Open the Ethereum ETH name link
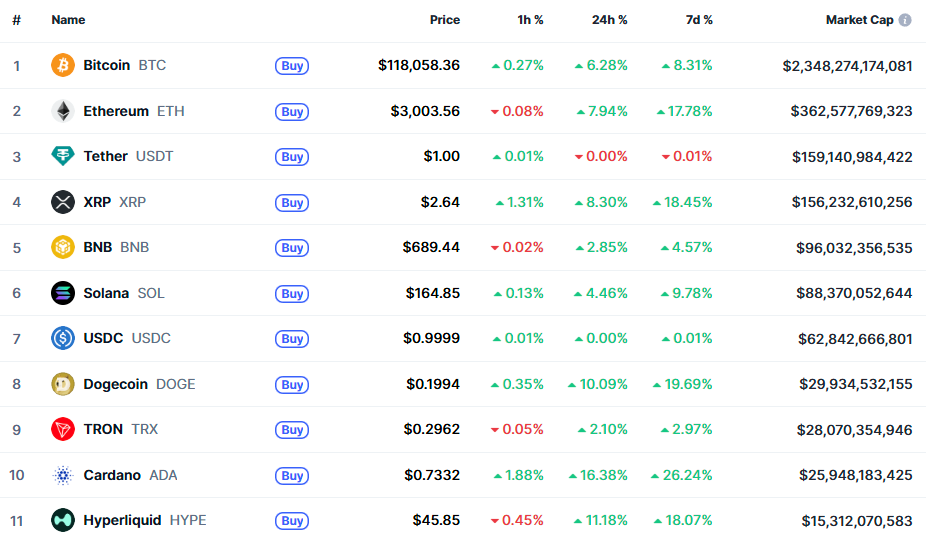926x541 pixels. (134, 111)
